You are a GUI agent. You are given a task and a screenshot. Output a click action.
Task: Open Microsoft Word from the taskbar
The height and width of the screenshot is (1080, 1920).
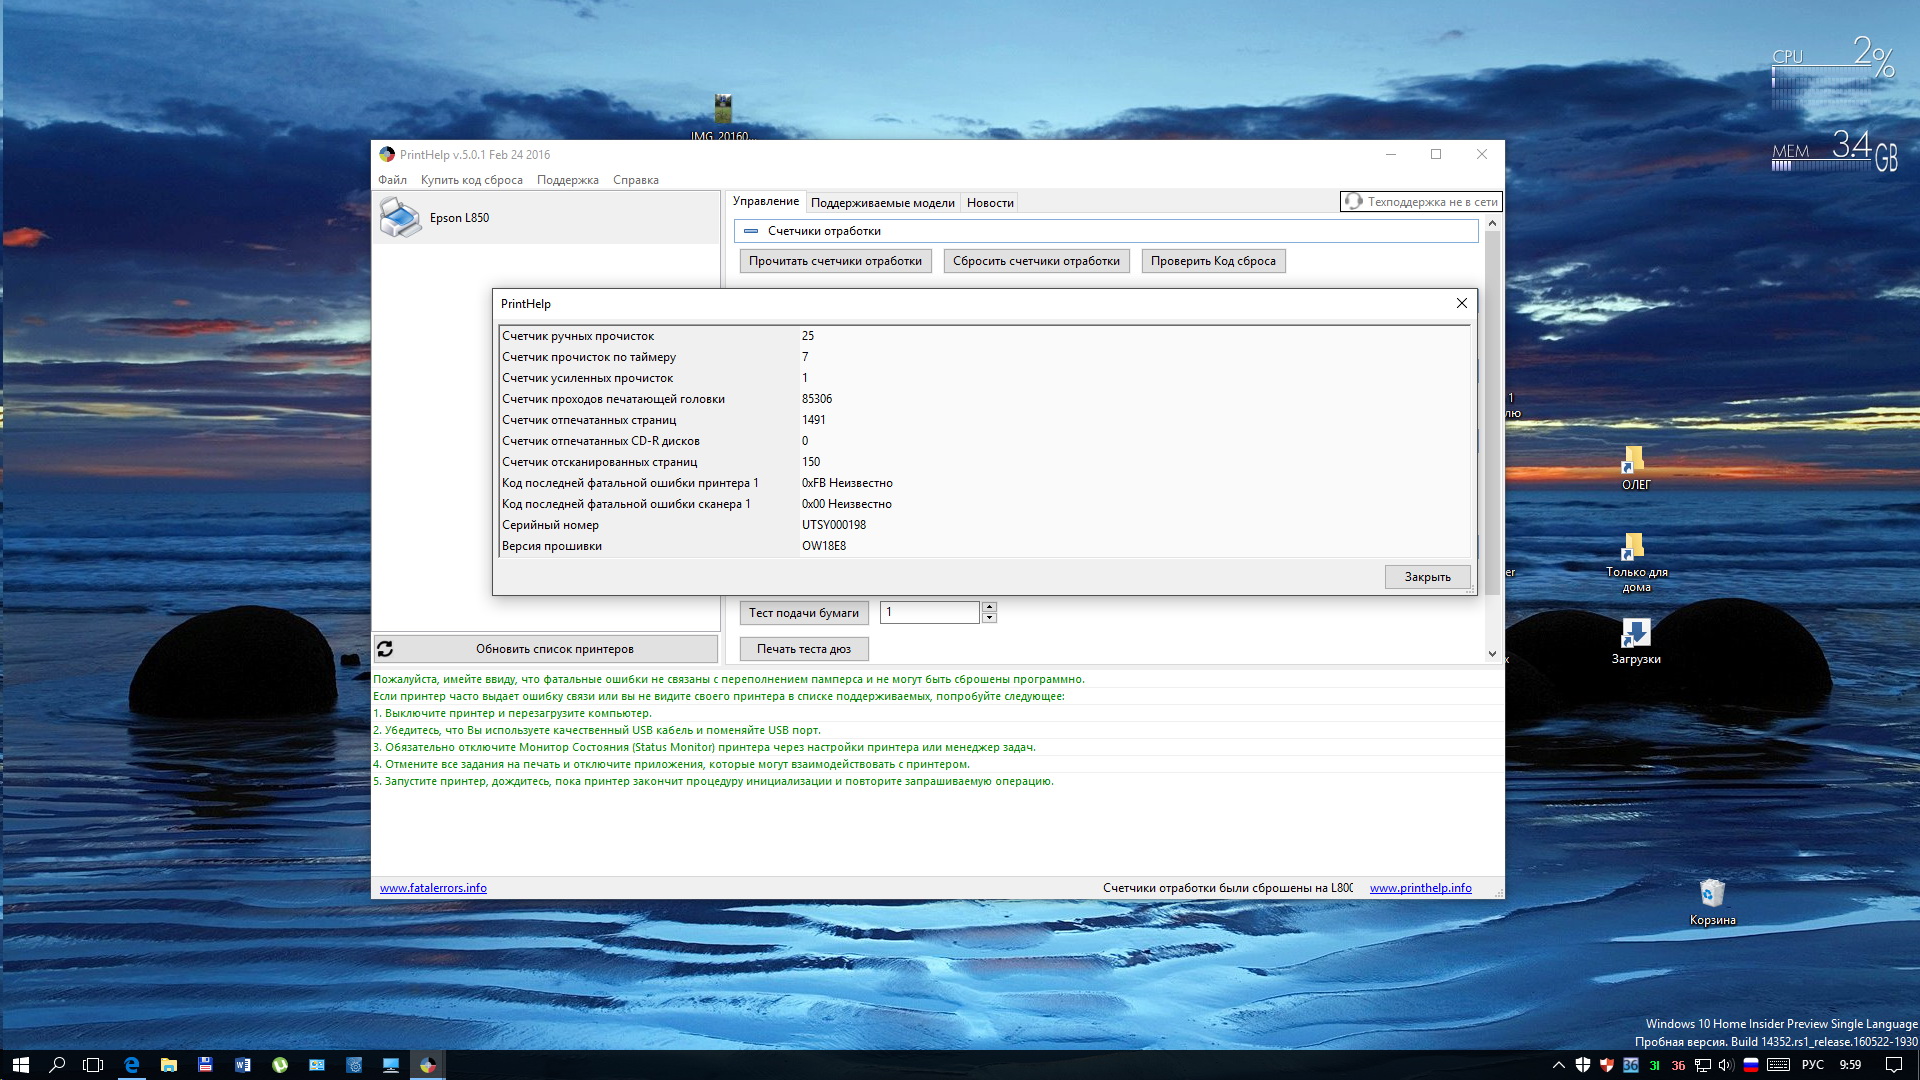click(x=242, y=1065)
